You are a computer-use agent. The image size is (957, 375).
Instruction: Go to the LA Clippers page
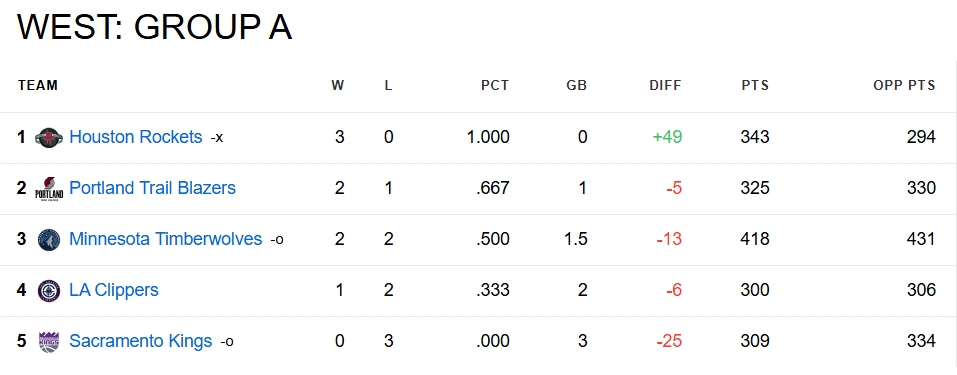click(114, 289)
